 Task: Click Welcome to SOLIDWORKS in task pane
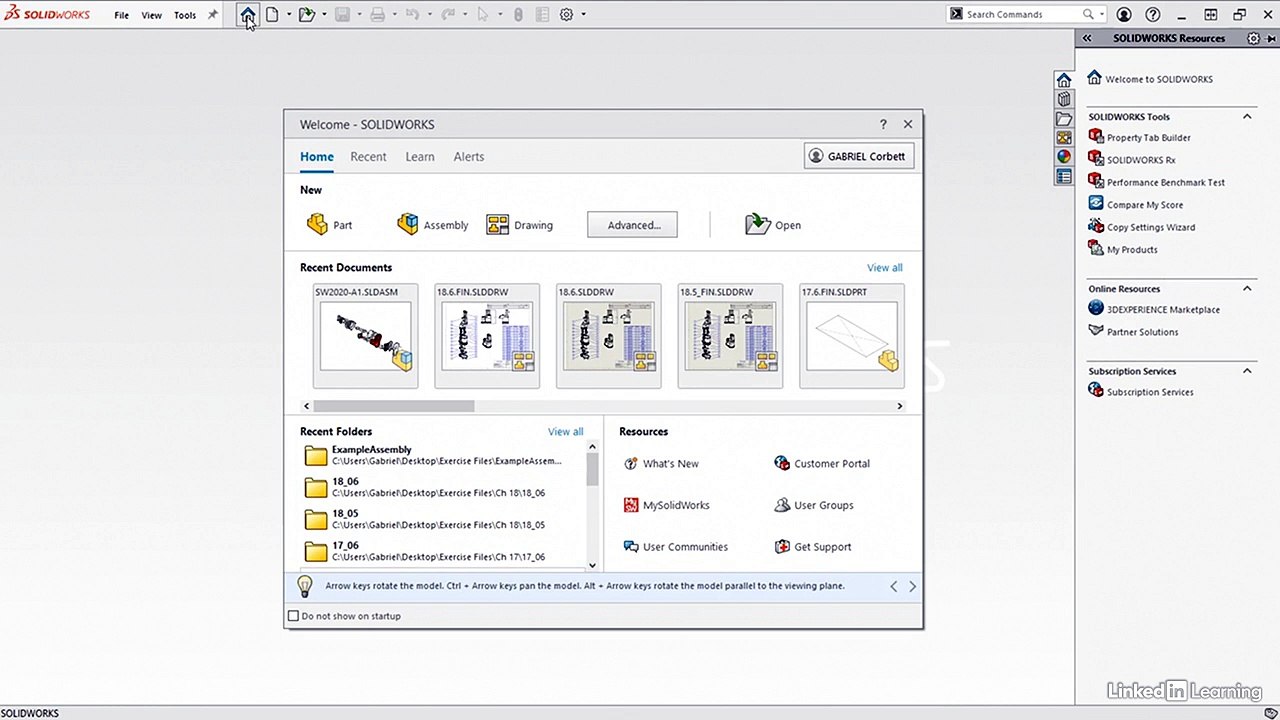tap(1150, 79)
